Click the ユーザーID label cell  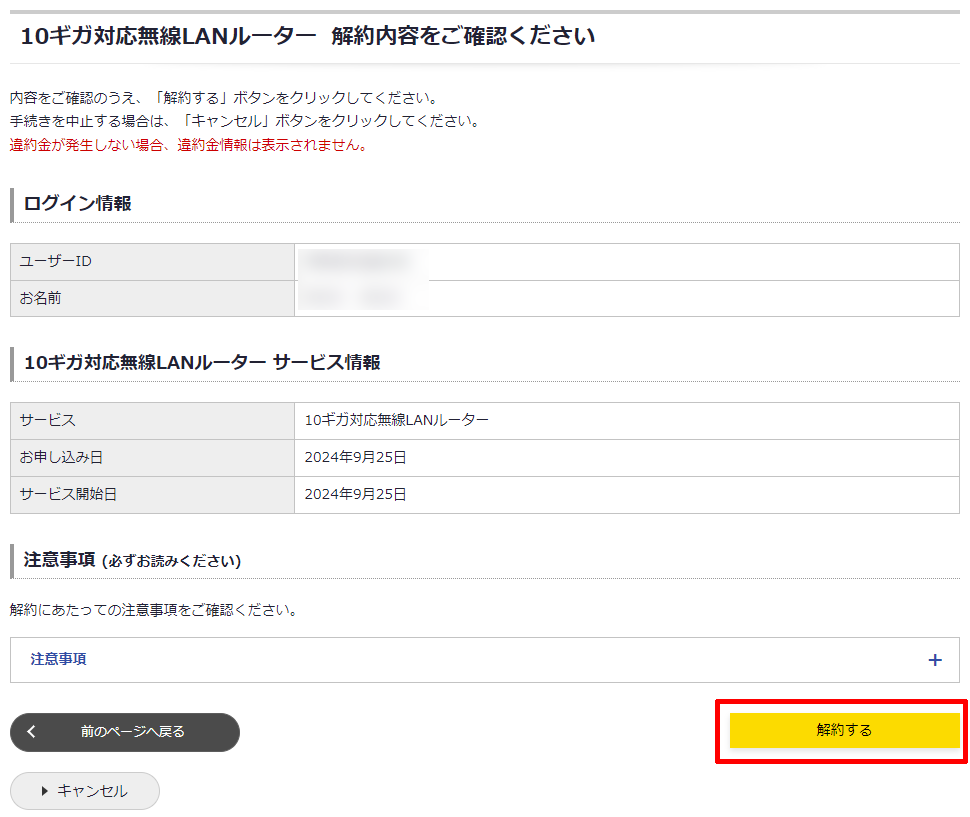click(x=152, y=262)
